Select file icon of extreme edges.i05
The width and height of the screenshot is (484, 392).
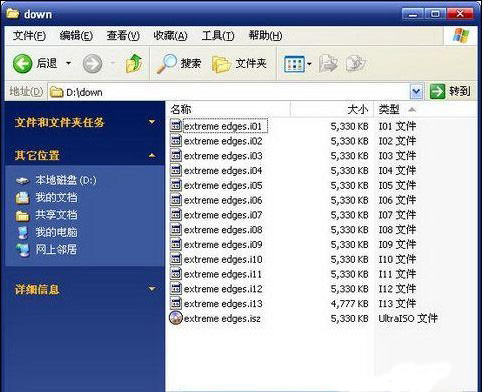point(176,185)
